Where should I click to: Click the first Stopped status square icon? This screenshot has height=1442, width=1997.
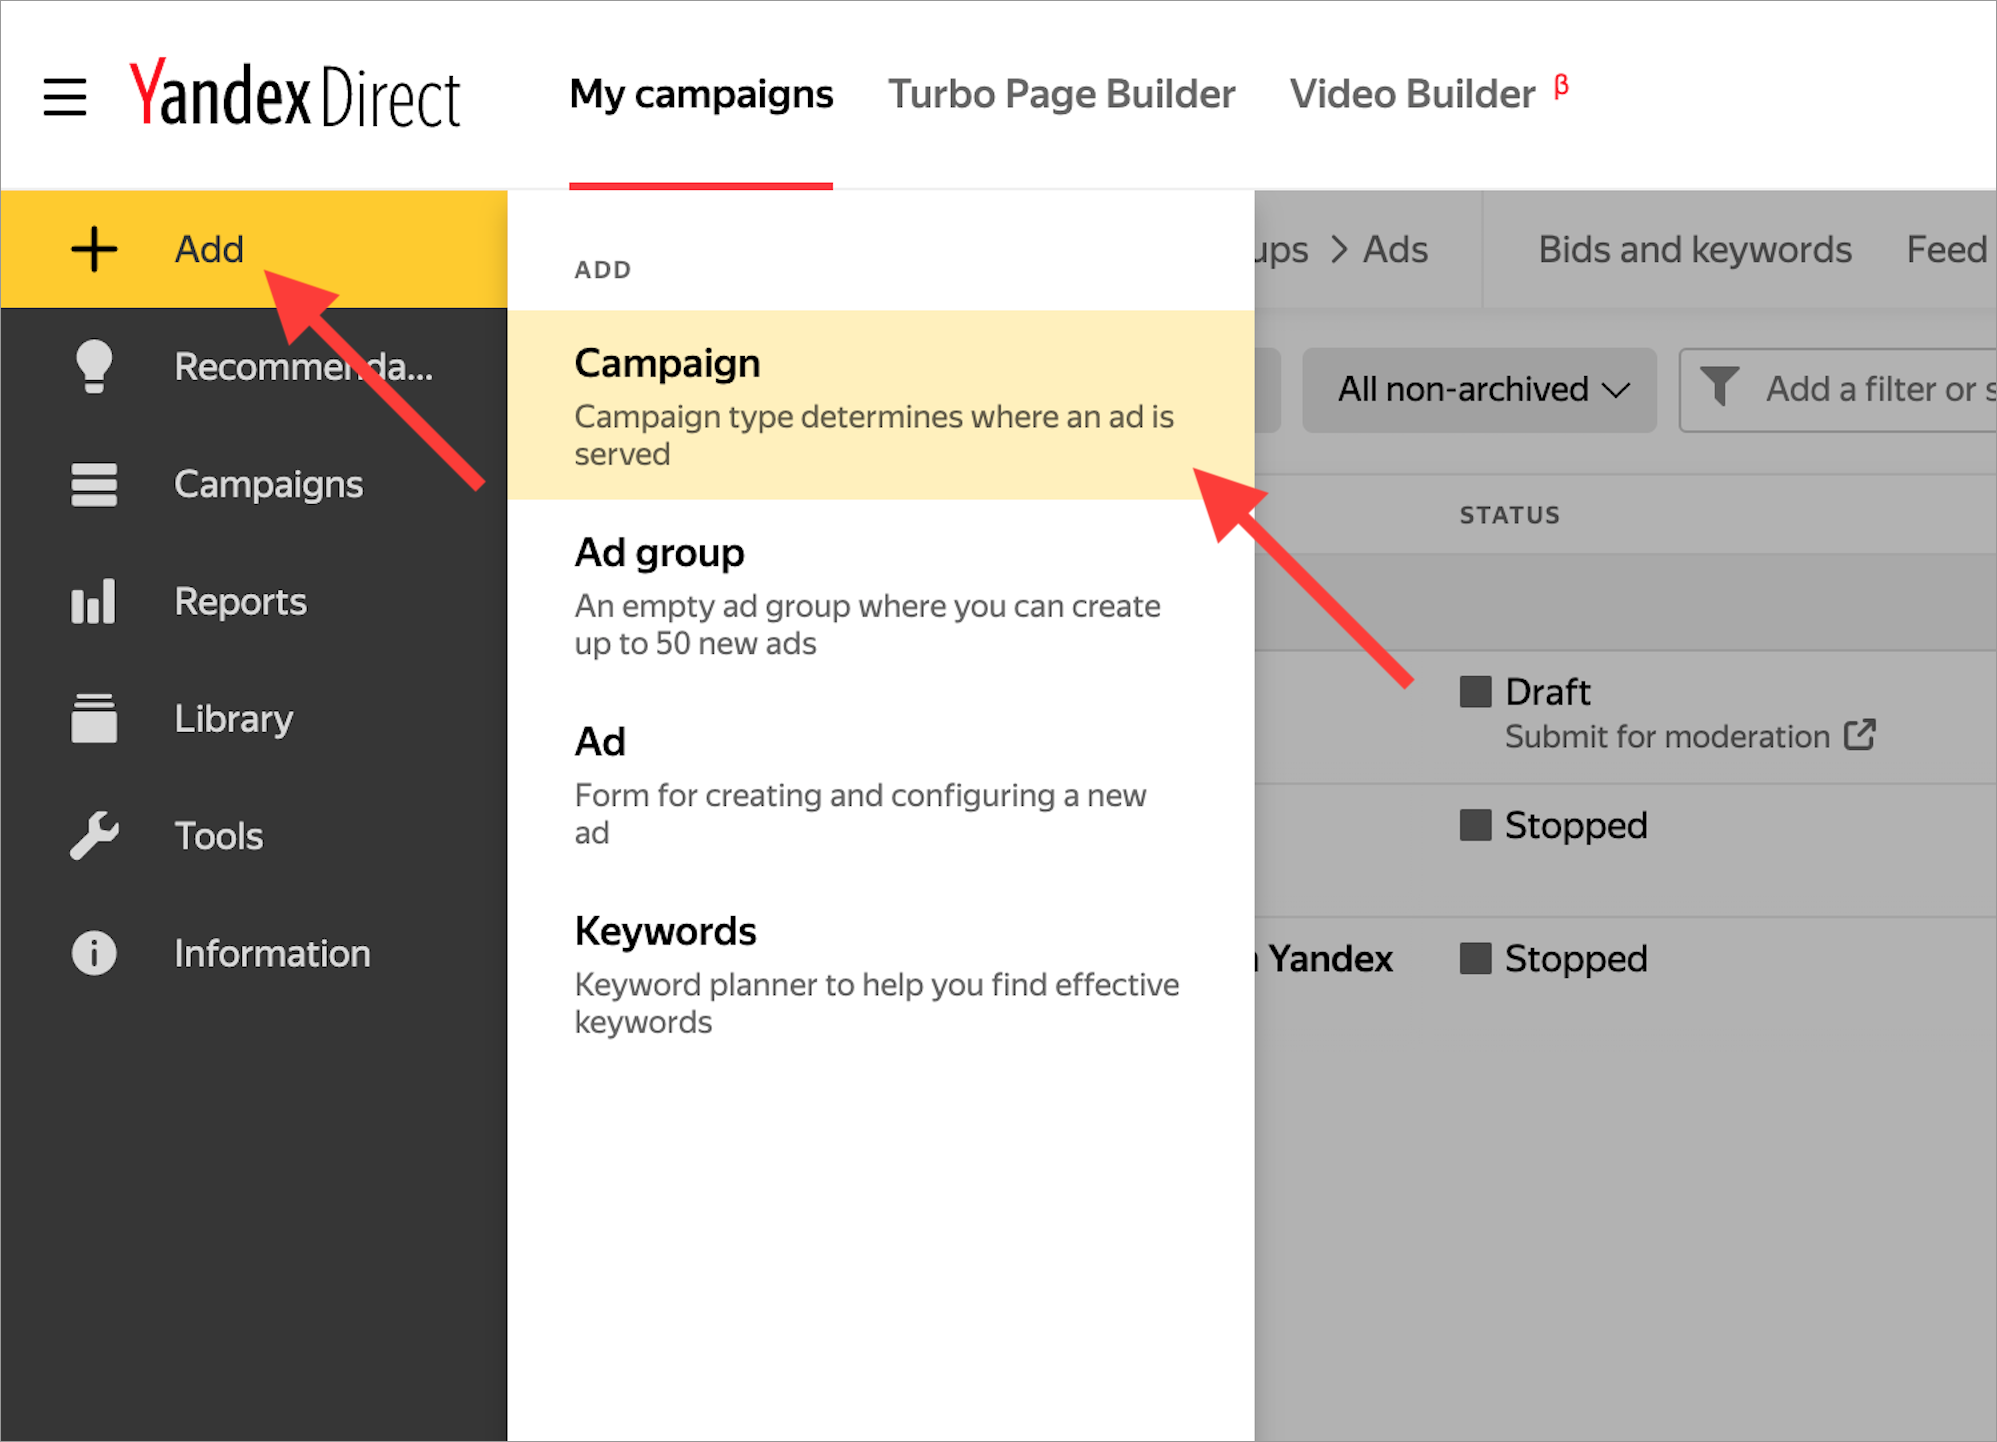[1475, 825]
